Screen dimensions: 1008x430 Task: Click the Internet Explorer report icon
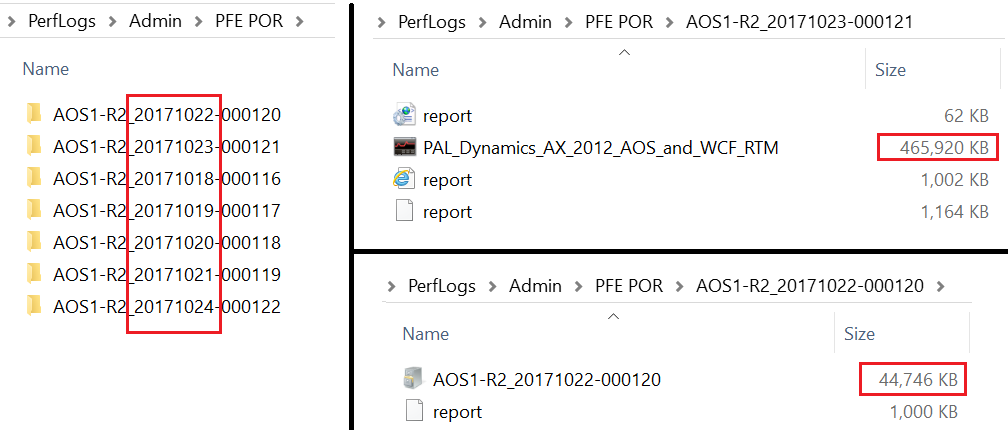pyautogui.click(x=404, y=179)
